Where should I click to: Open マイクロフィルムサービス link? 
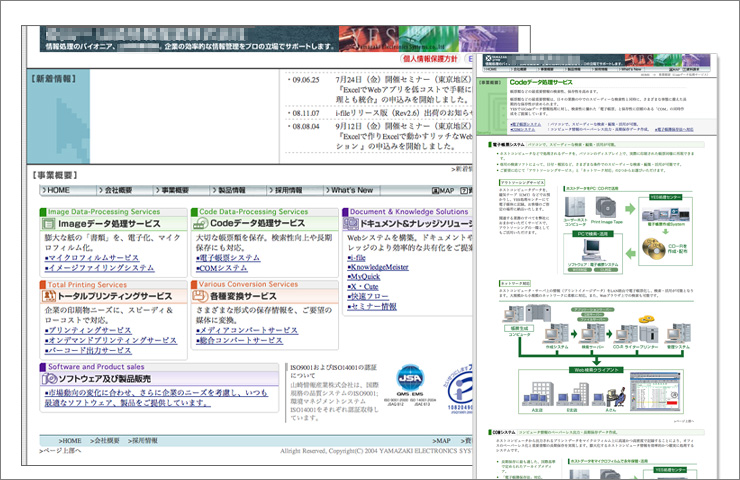(92, 258)
